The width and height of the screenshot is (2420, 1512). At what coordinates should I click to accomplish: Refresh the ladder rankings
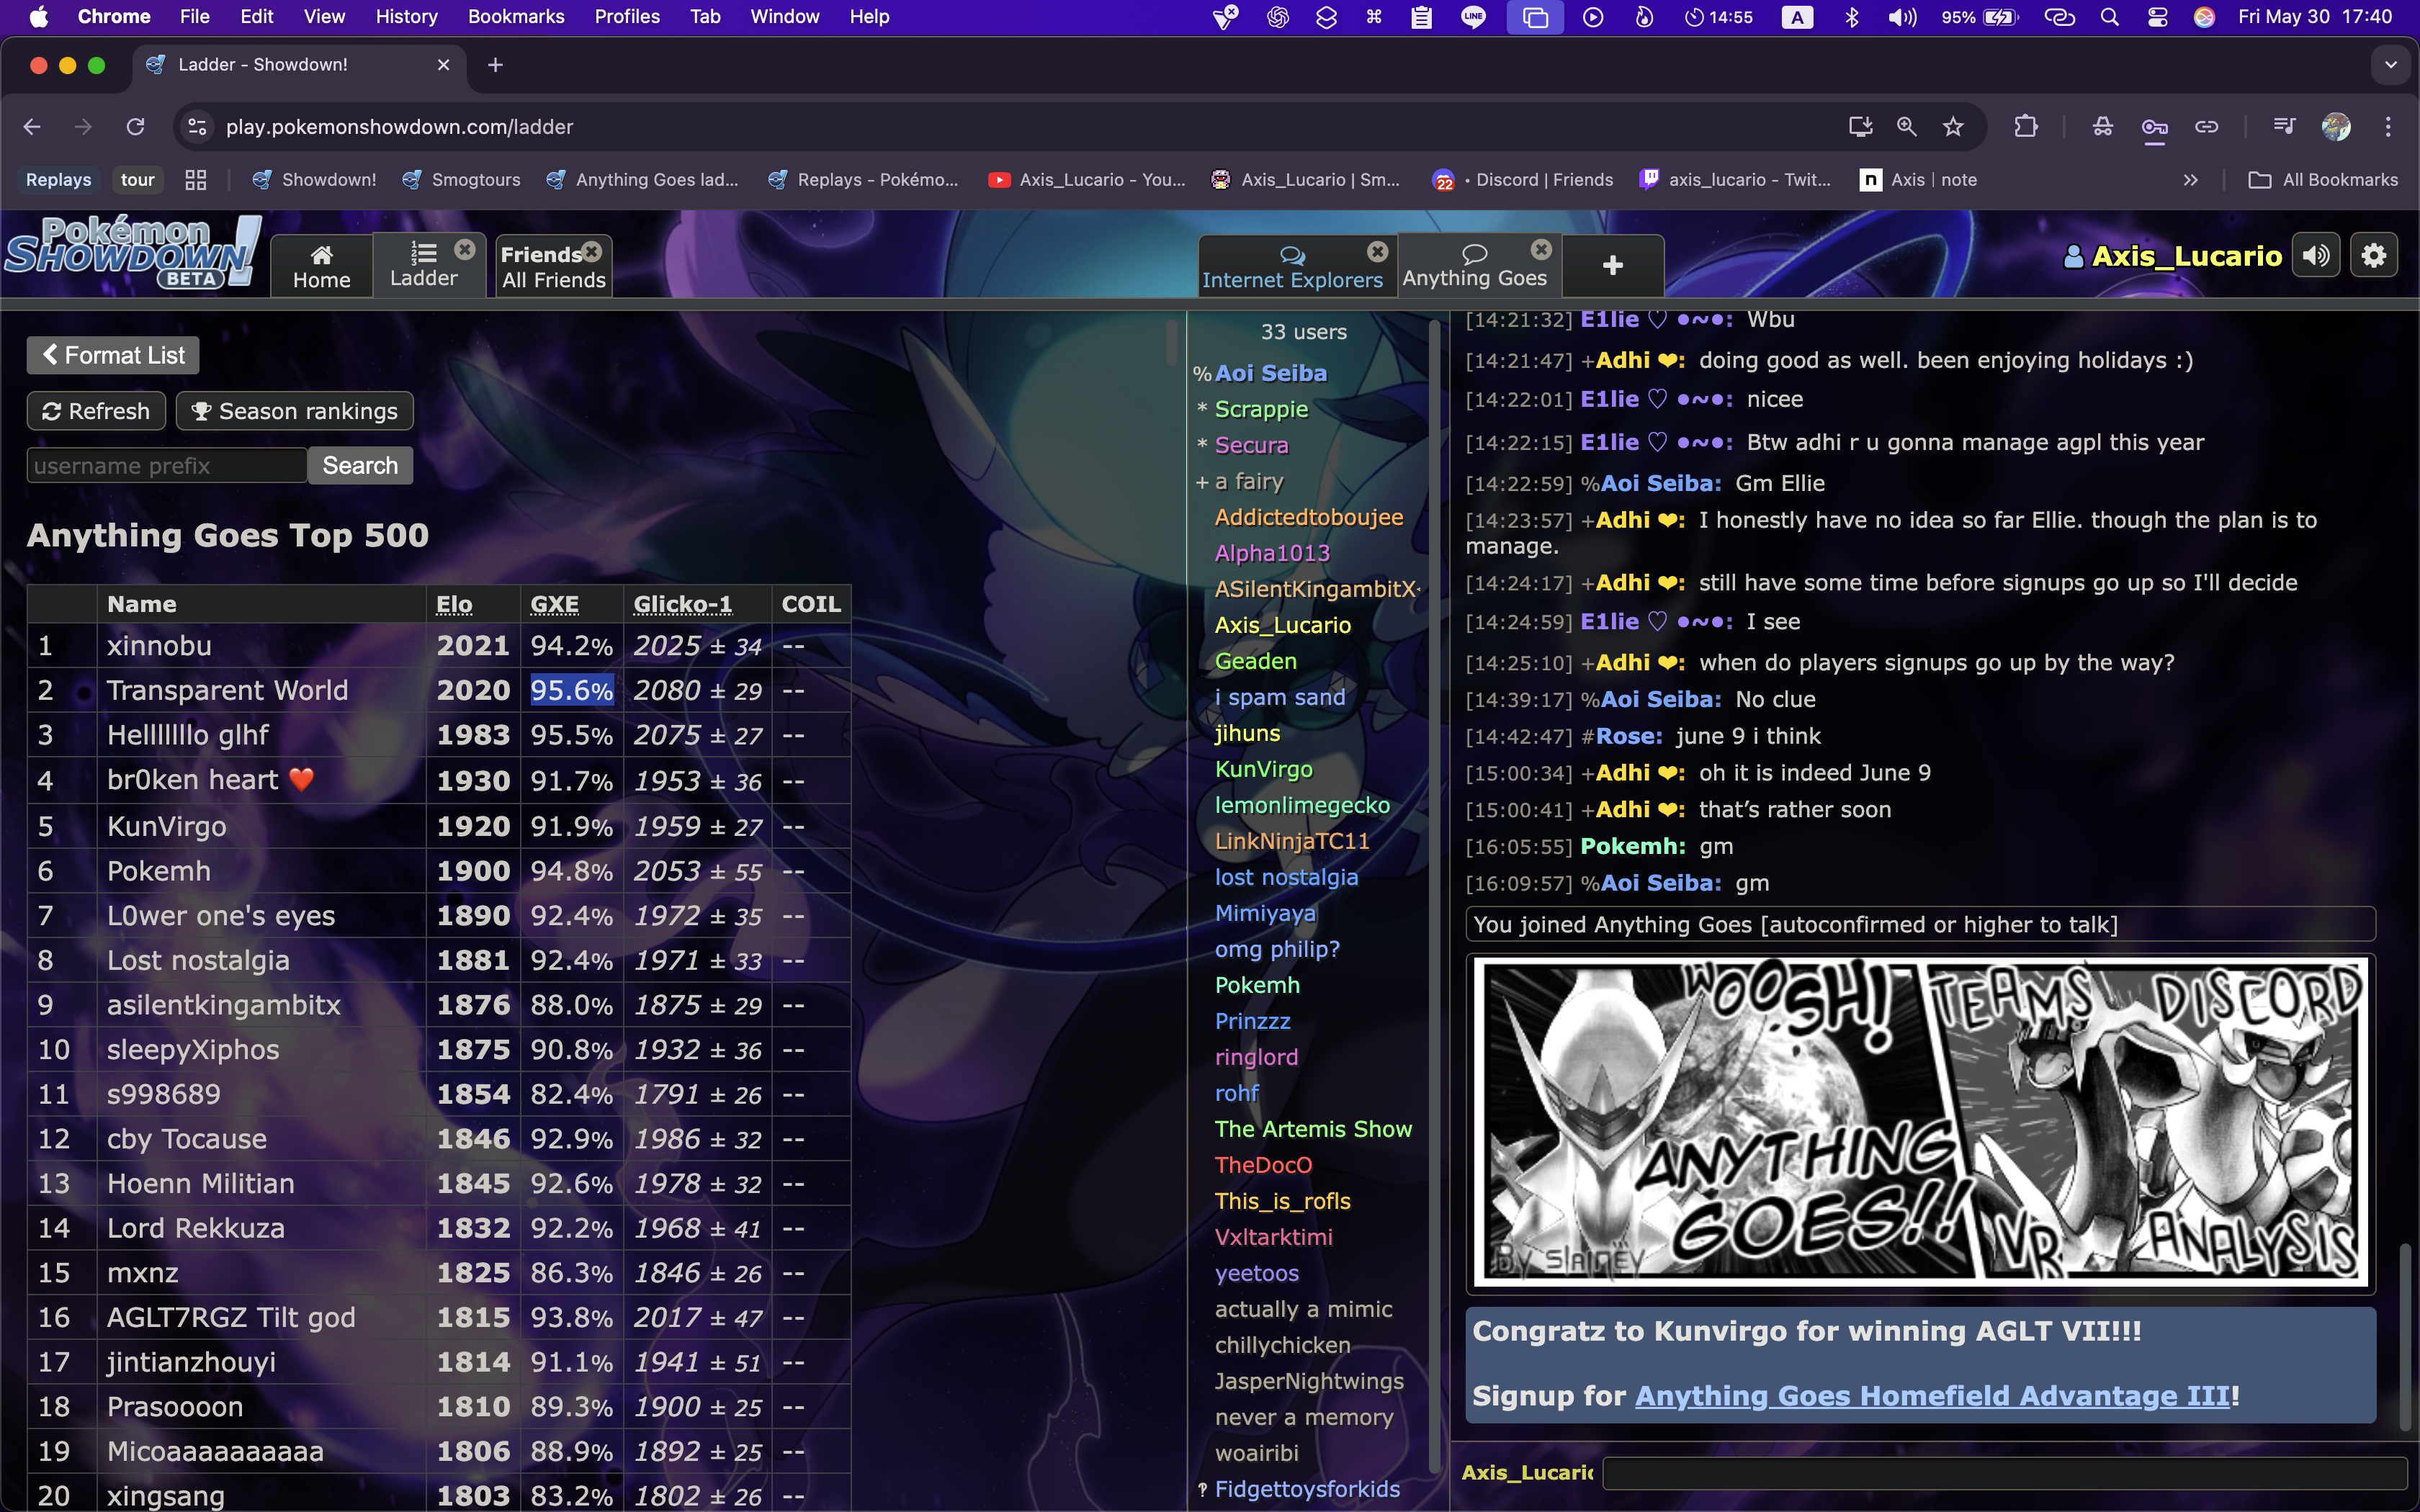click(96, 411)
